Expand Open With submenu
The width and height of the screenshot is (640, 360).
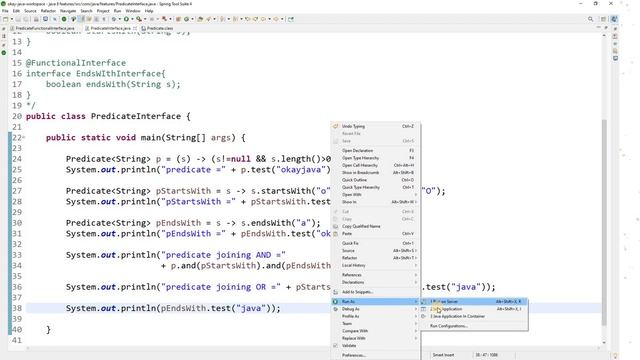375,195
